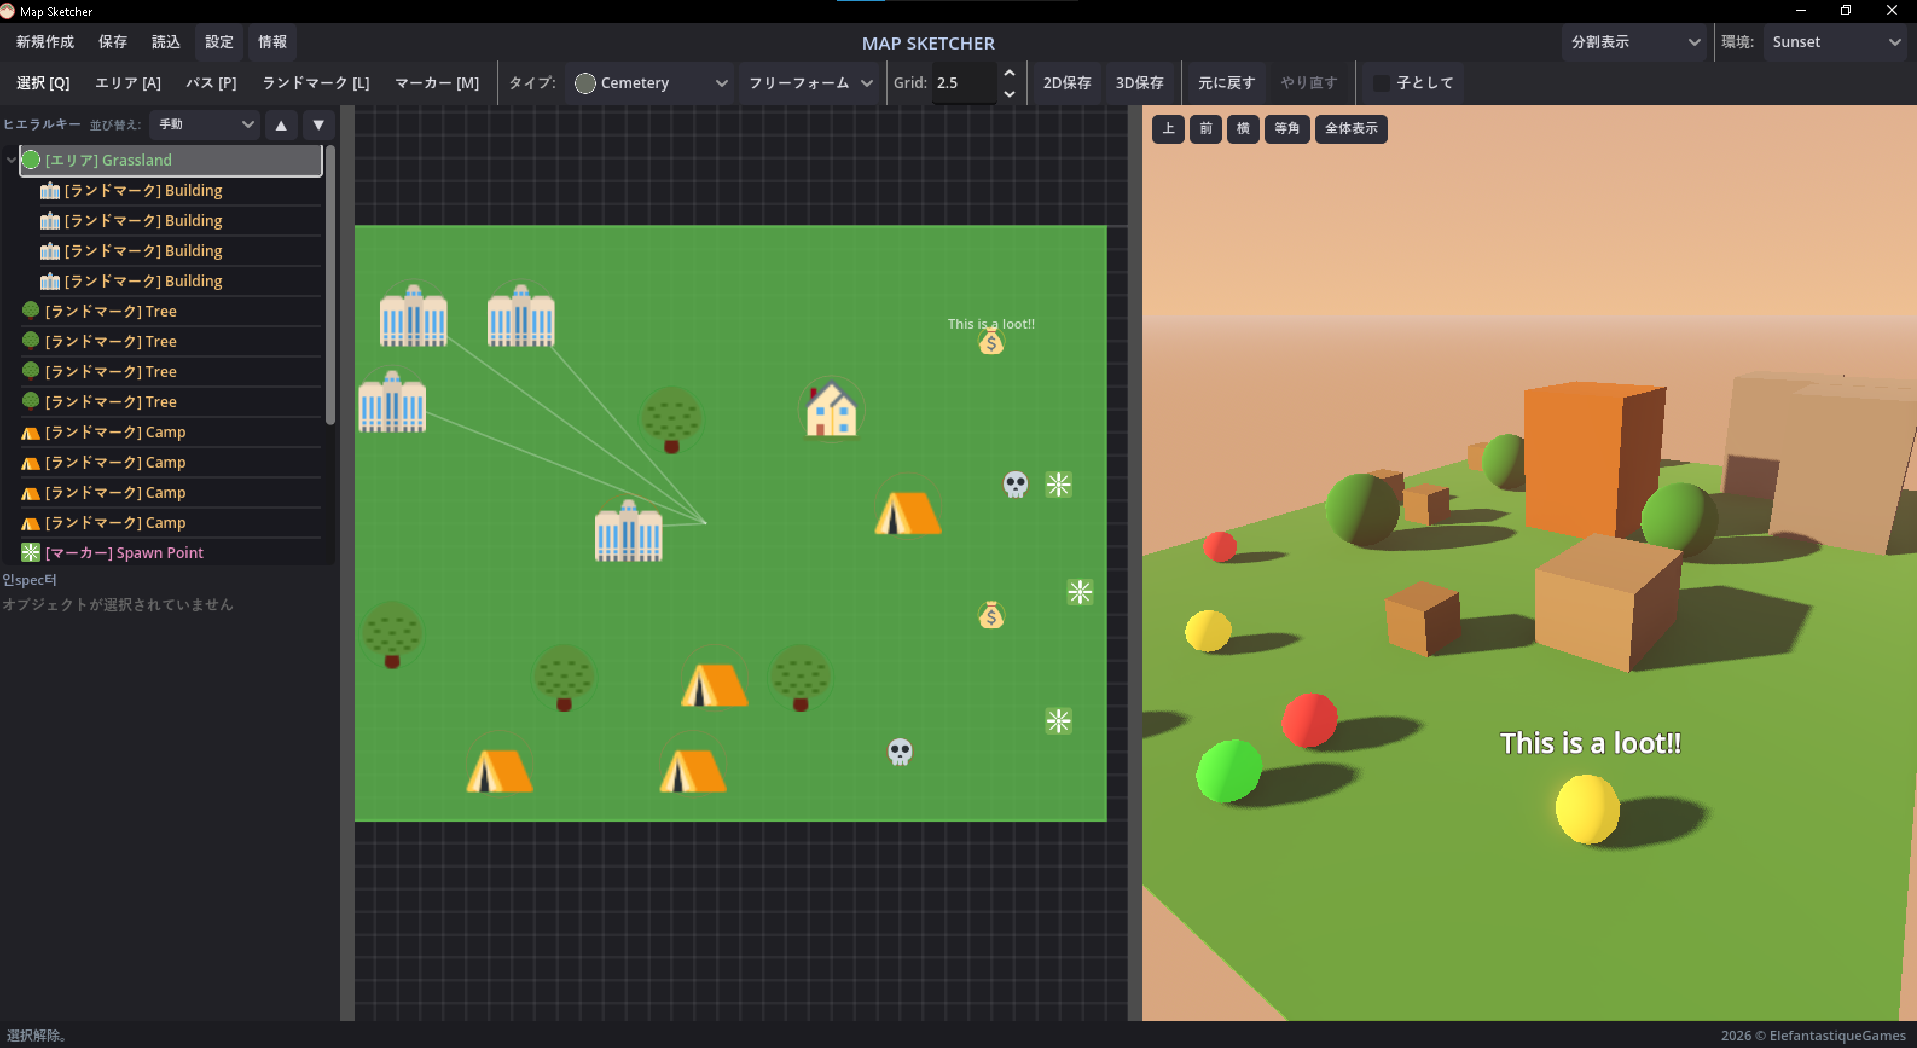This screenshot has width=1917, height=1048.
Task: Open the フリーフォーム shape dropdown
Action: [810, 83]
